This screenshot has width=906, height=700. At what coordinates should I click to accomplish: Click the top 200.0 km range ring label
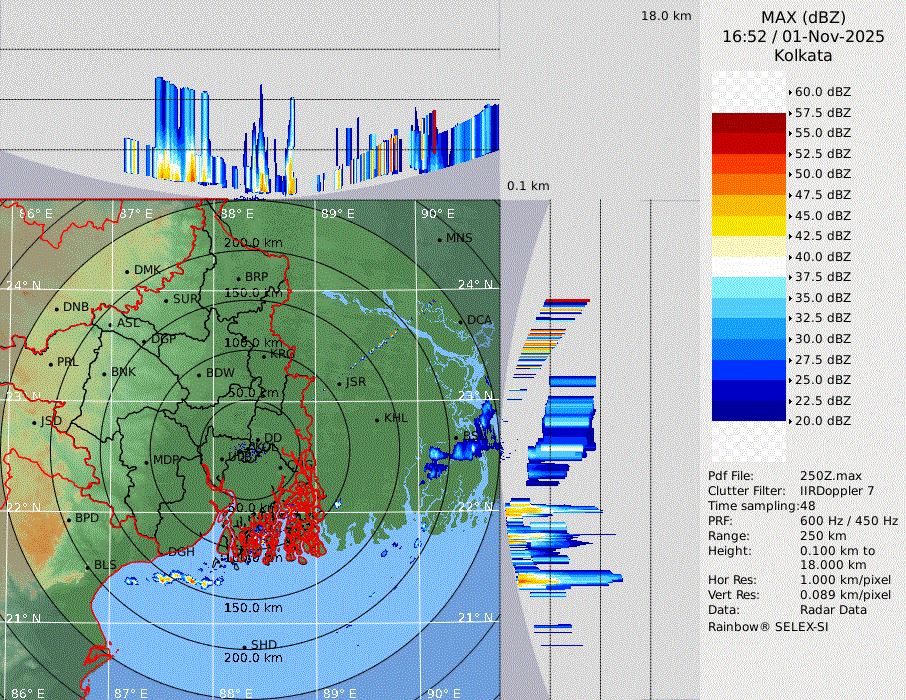click(252, 243)
